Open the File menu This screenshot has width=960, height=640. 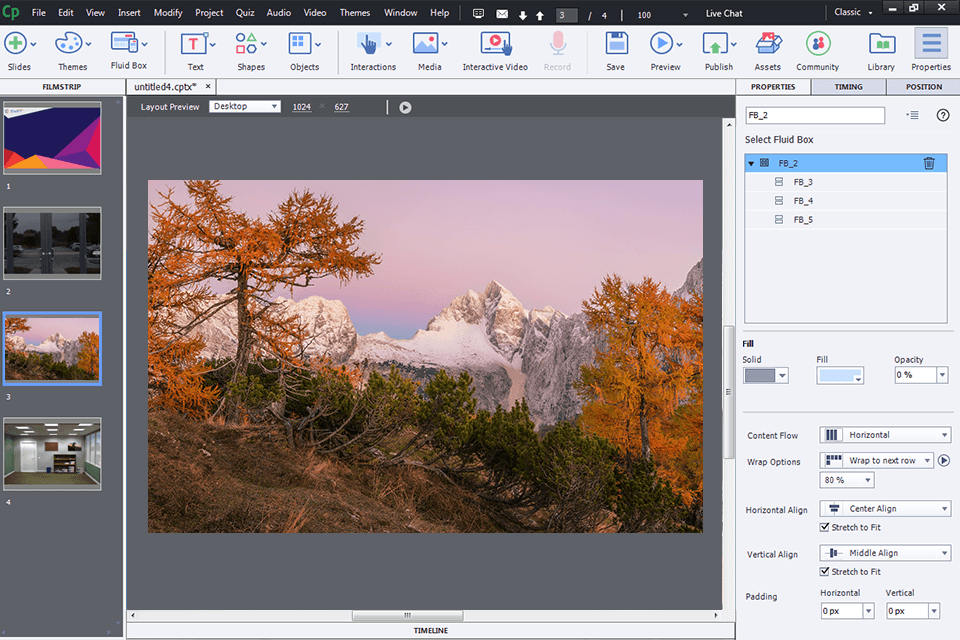[39, 12]
